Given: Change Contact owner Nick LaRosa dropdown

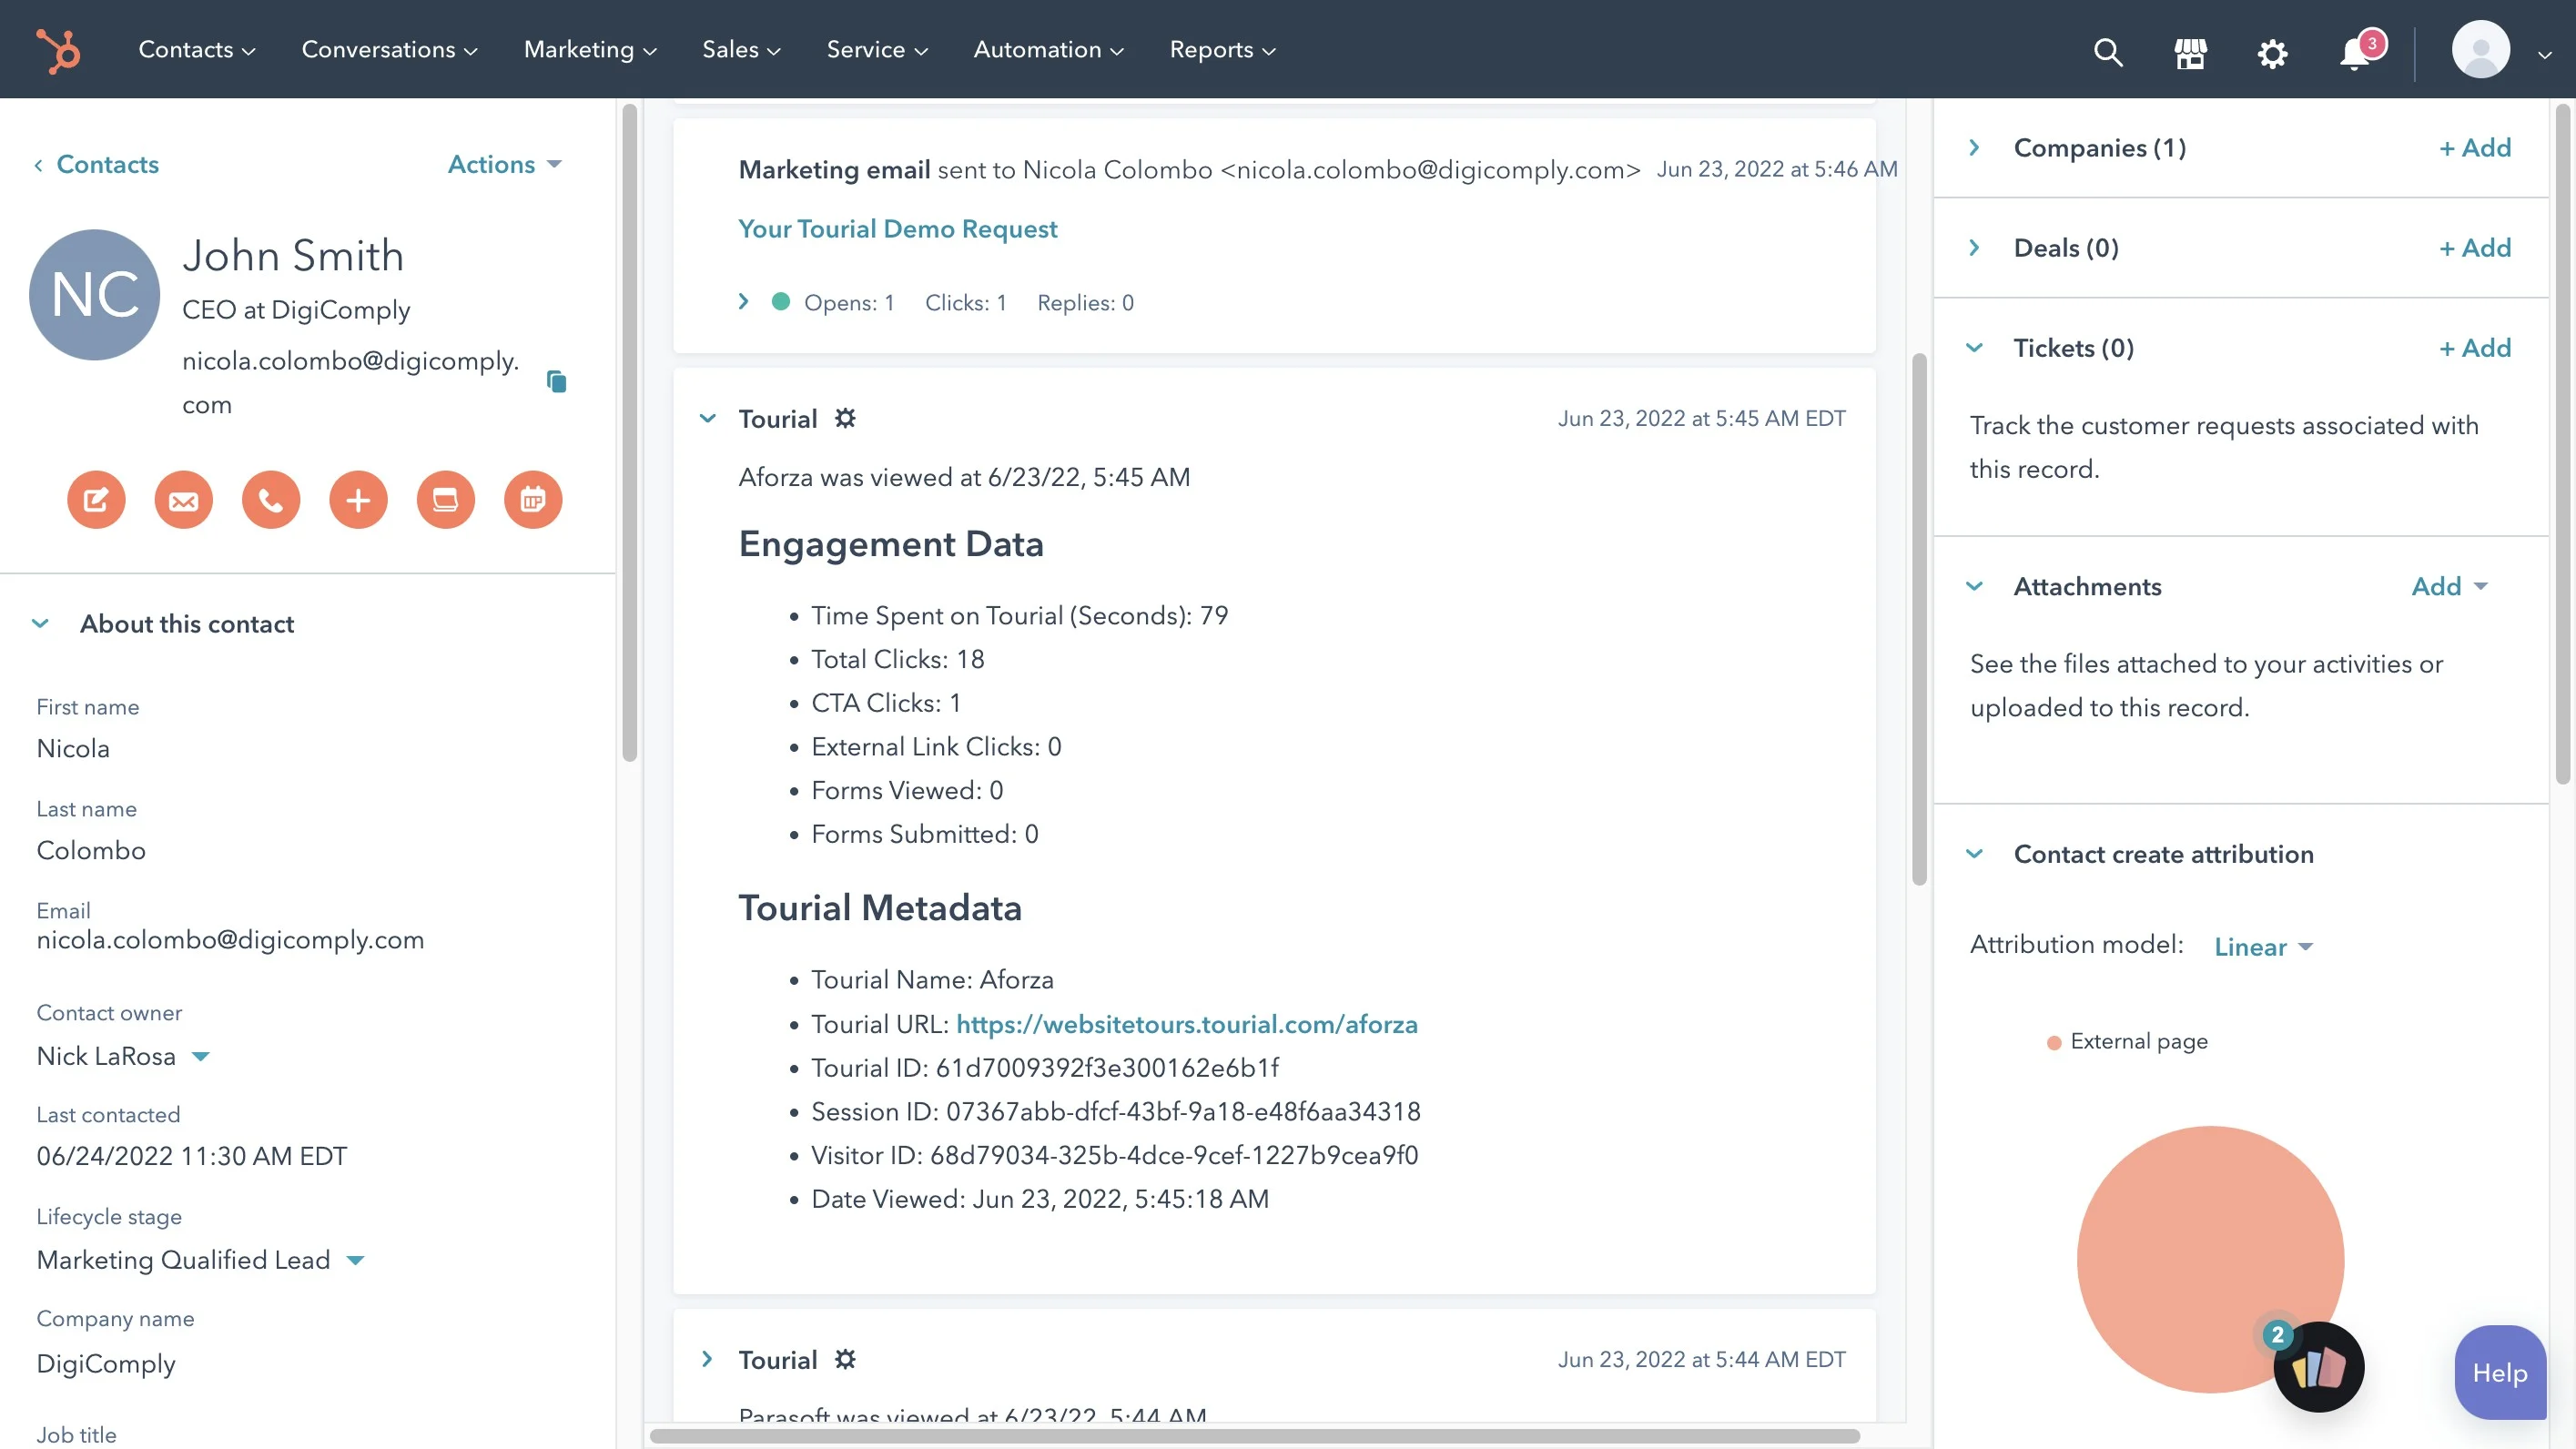Looking at the screenshot, I should (123, 1056).
